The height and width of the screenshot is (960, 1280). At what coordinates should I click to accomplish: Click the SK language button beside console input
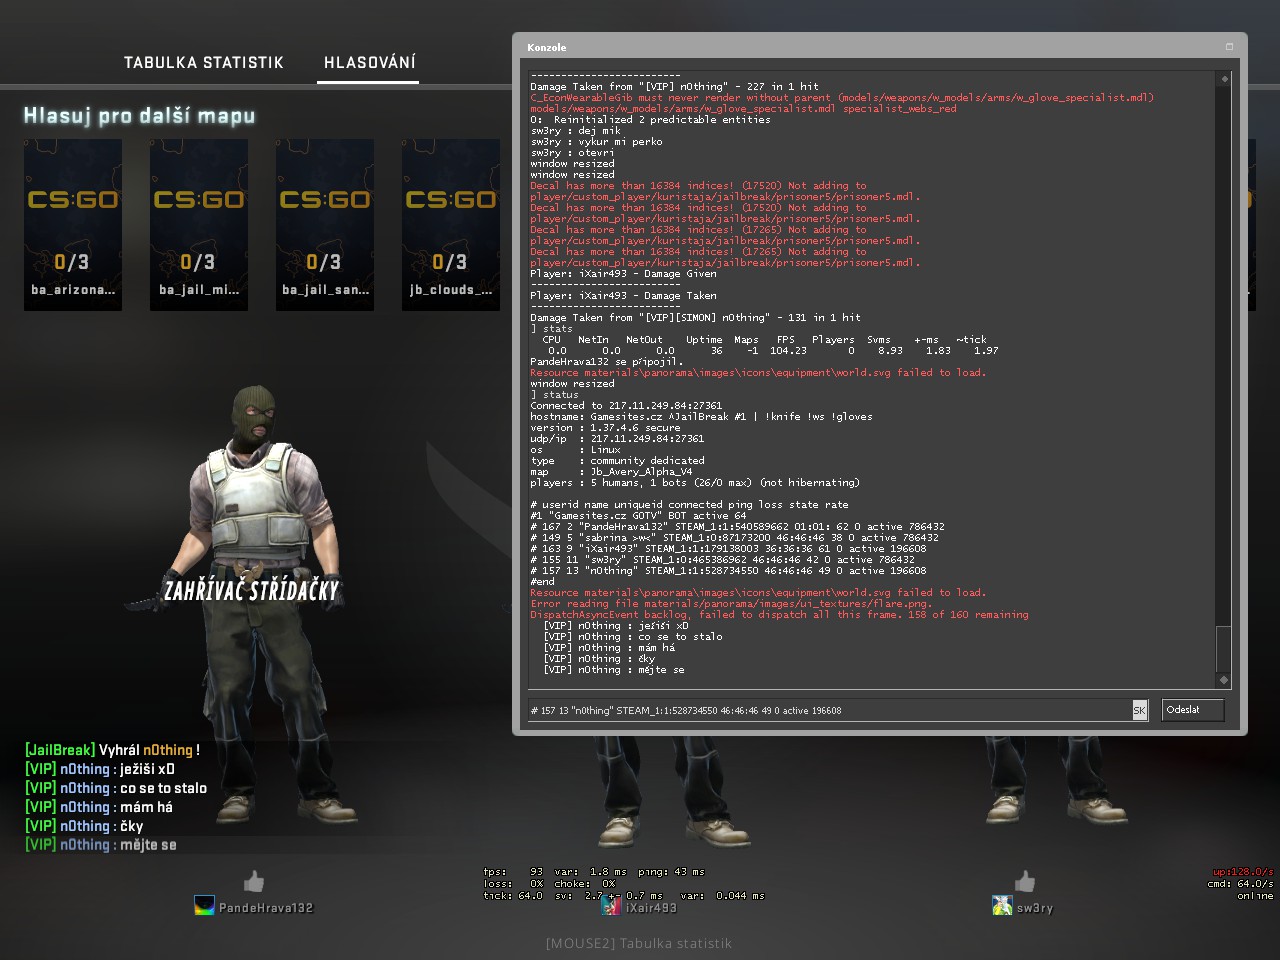click(1139, 710)
